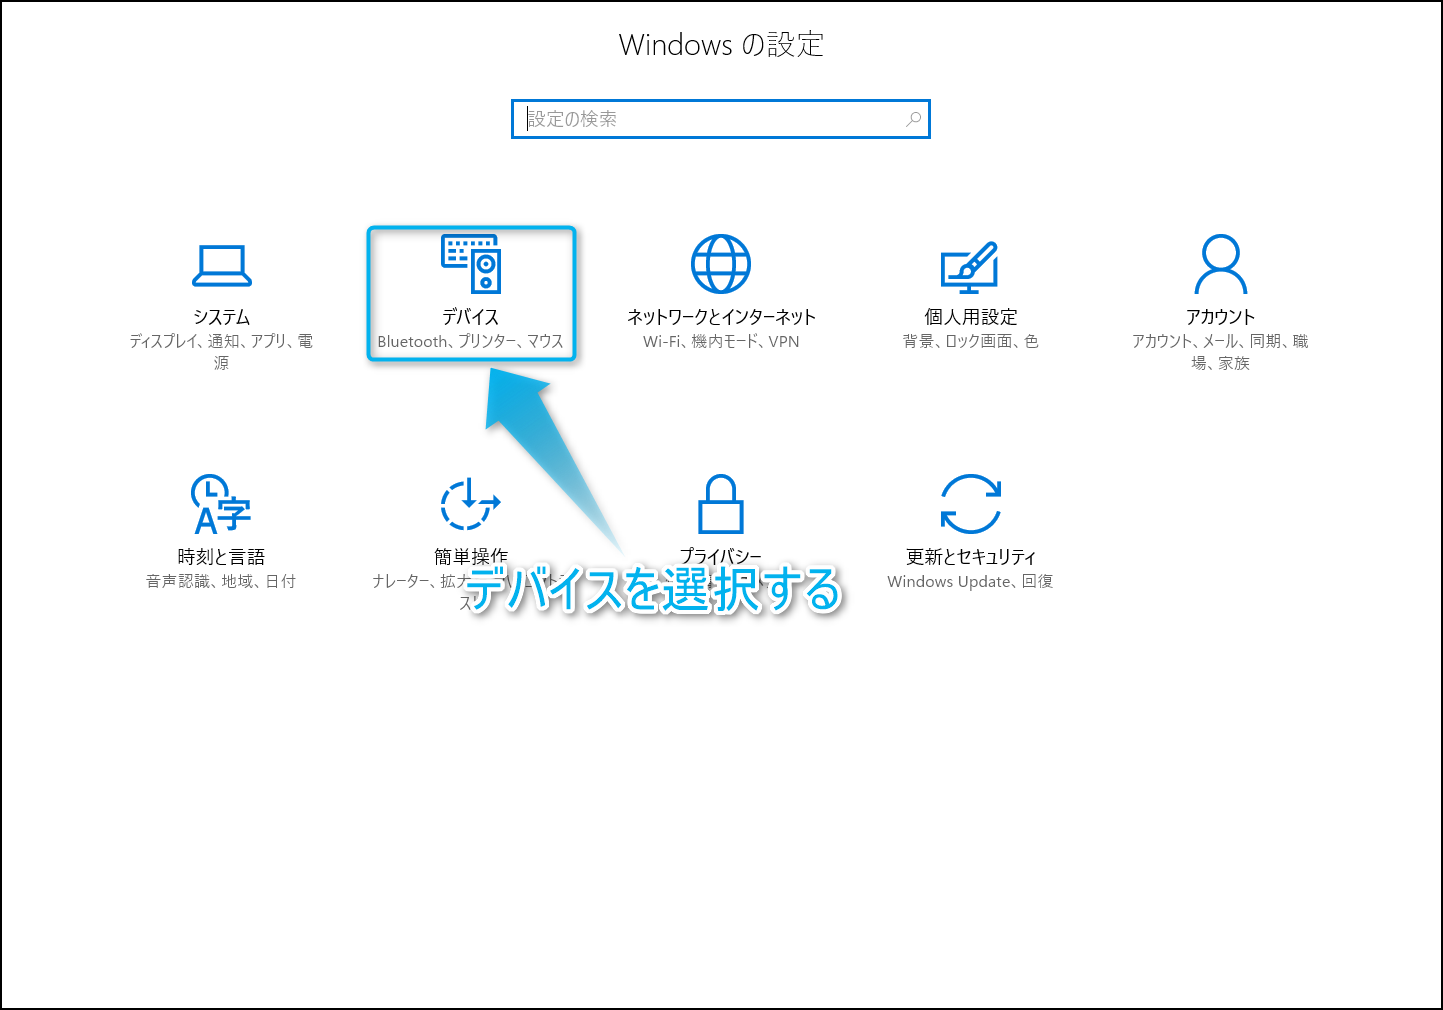Image resolution: width=1443 pixels, height=1010 pixels.
Task: Open the Network globe icon
Action: tap(721, 264)
